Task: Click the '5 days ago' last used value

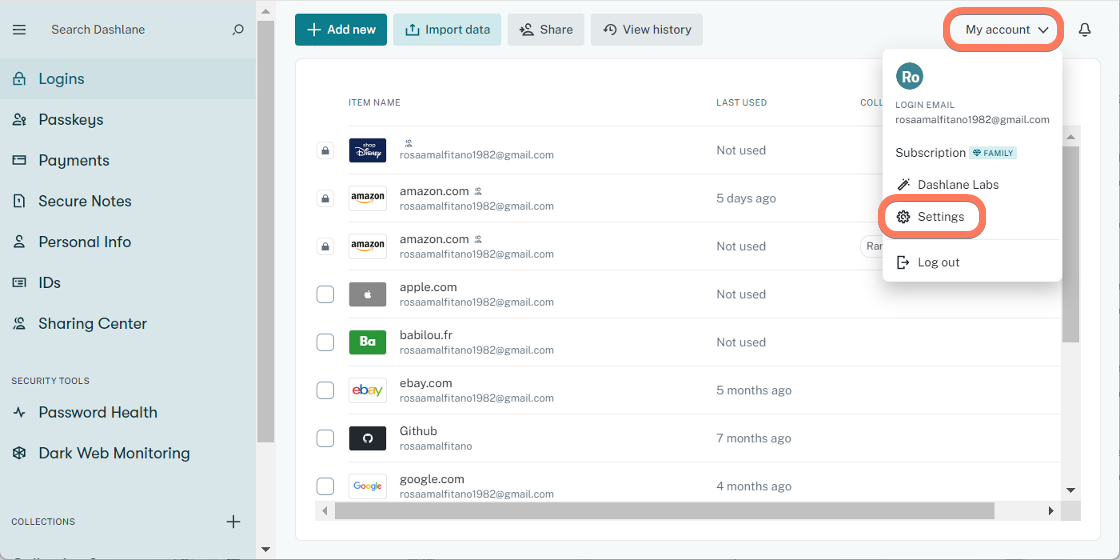Action: (x=746, y=199)
